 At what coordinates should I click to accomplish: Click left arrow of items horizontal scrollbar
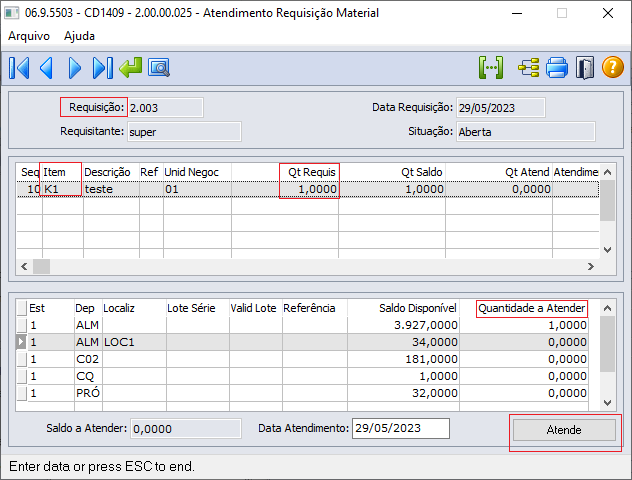coord(24,266)
